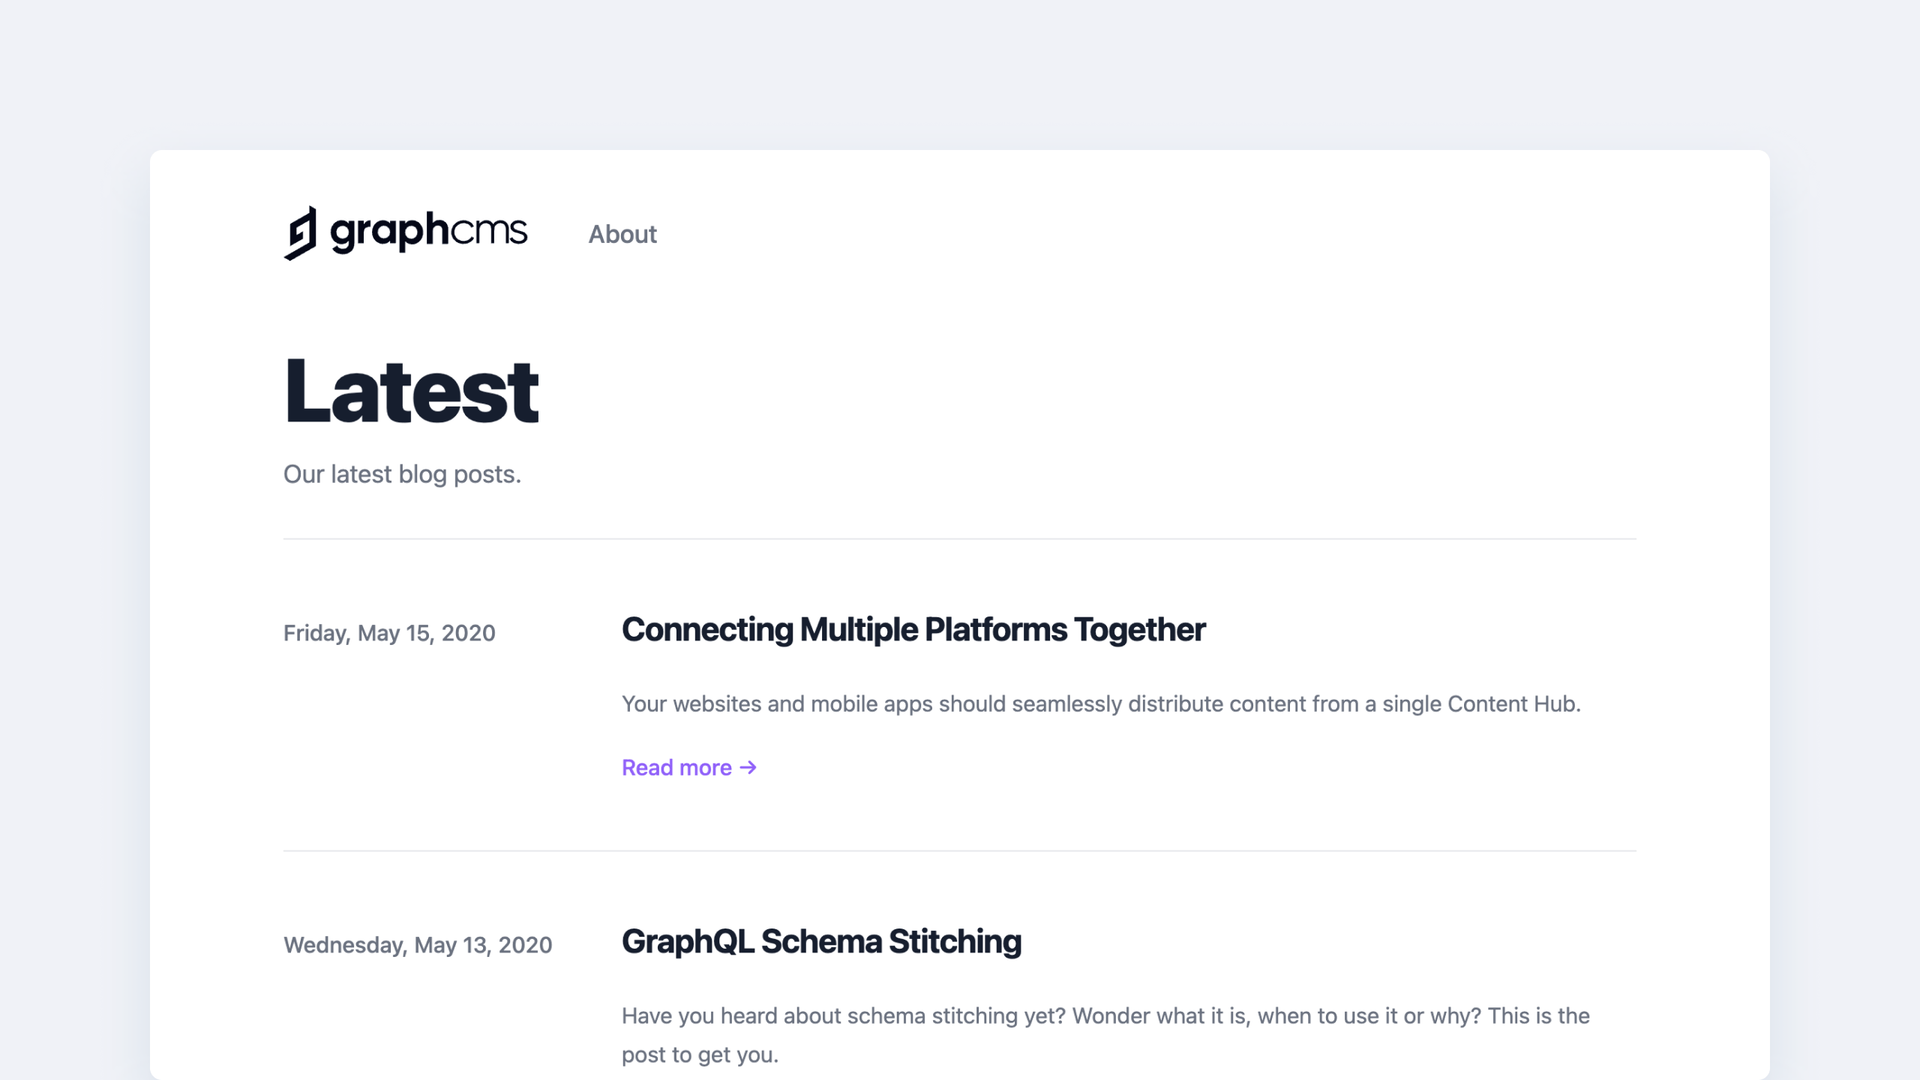
Task: Click the Content Hub post description text
Action: (x=1100, y=704)
